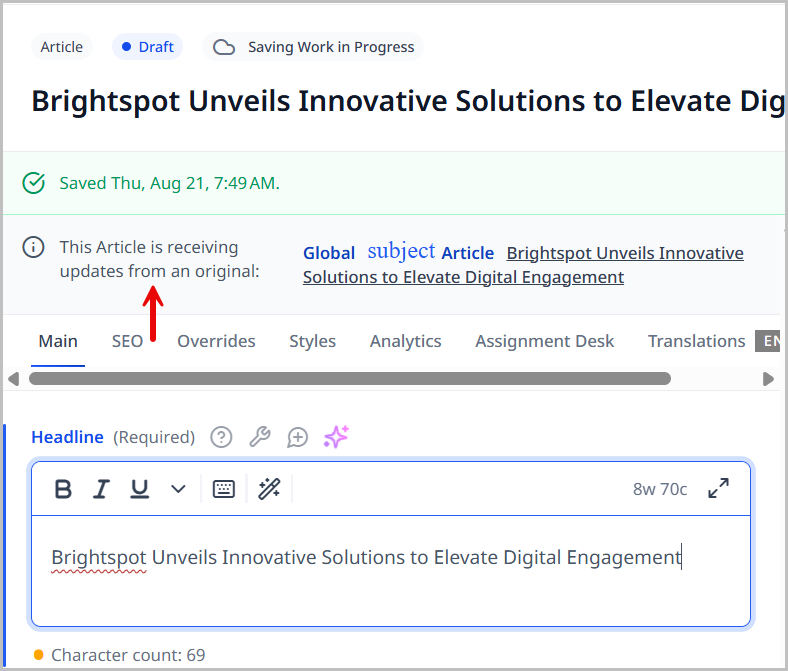This screenshot has width=788, height=671.
Task: Click the magic wand icon in toolbar
Action: click(269, 489)
